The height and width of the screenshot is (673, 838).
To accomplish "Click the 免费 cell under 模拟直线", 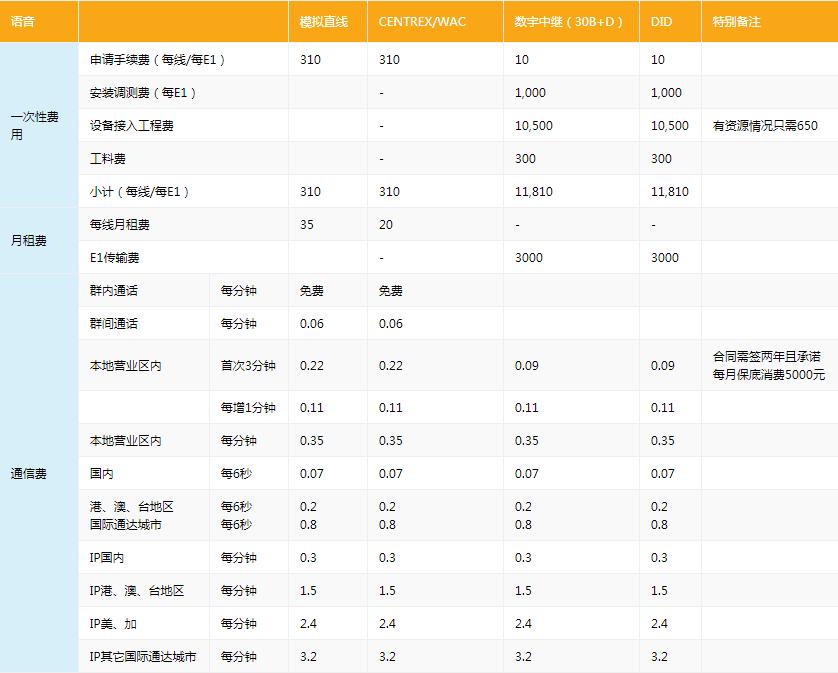I will pyautogui.click(x=310, y=290).
